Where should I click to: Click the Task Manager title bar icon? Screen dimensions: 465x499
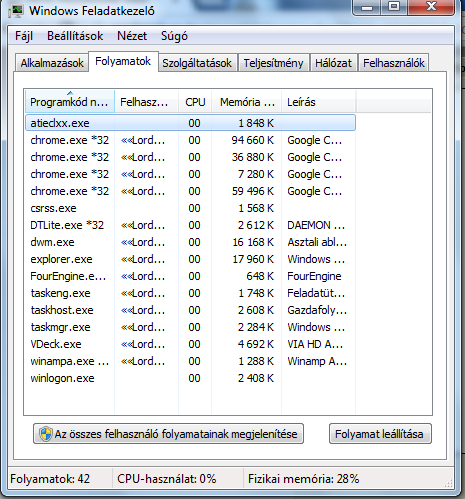[x=16, y=11]
